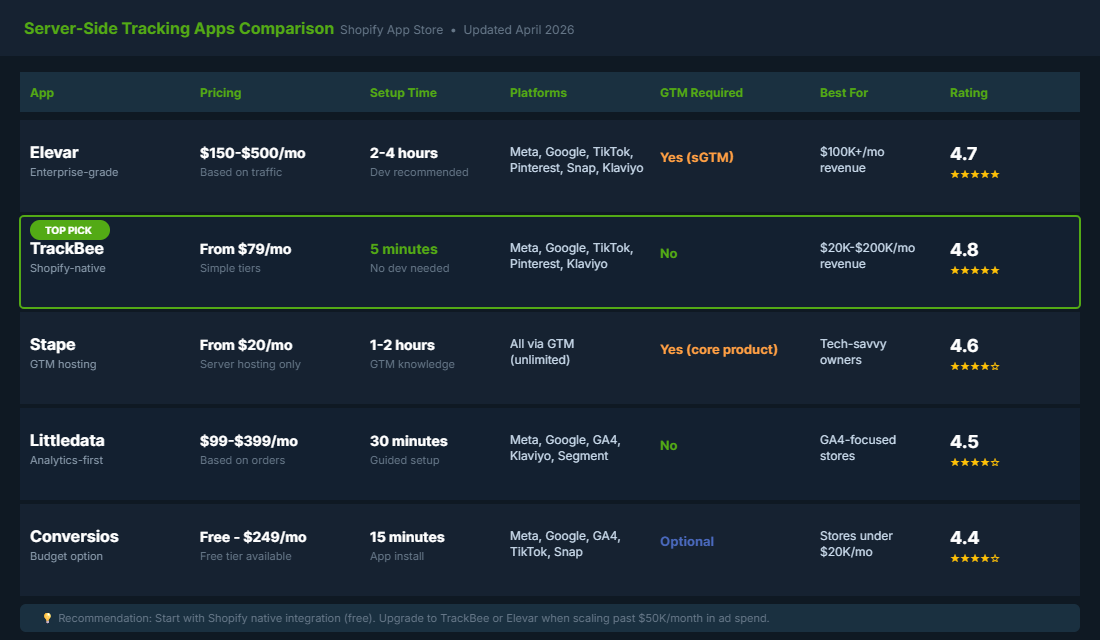The image size is (1100, 640).
Task: Select the highlighted TrackBee row
Action: pyautogui.click(x=550, y=262)
